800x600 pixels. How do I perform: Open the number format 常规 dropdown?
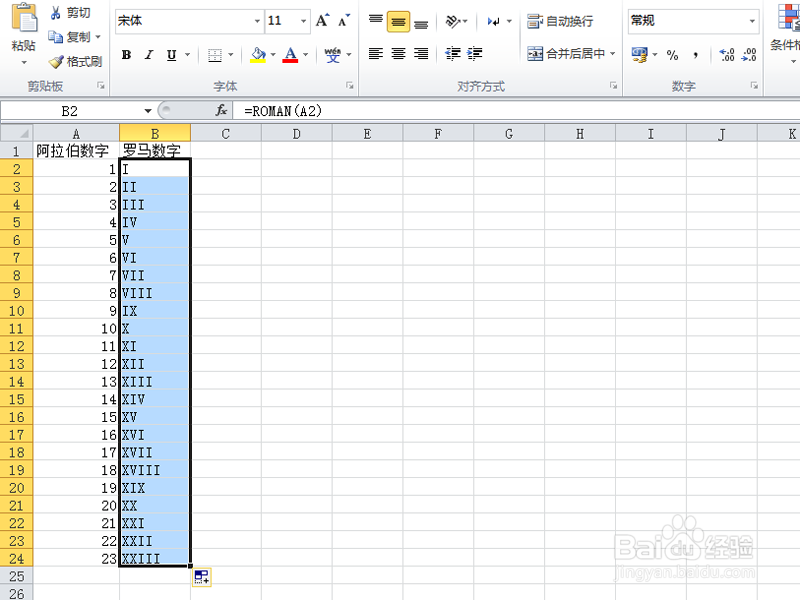752,21
